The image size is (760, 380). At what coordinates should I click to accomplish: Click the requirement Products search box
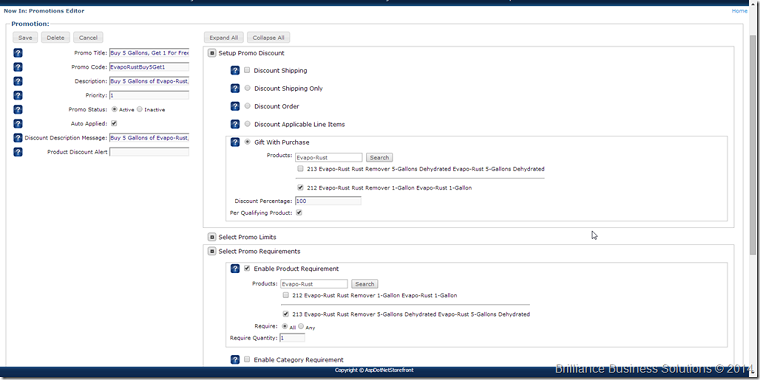314,284
